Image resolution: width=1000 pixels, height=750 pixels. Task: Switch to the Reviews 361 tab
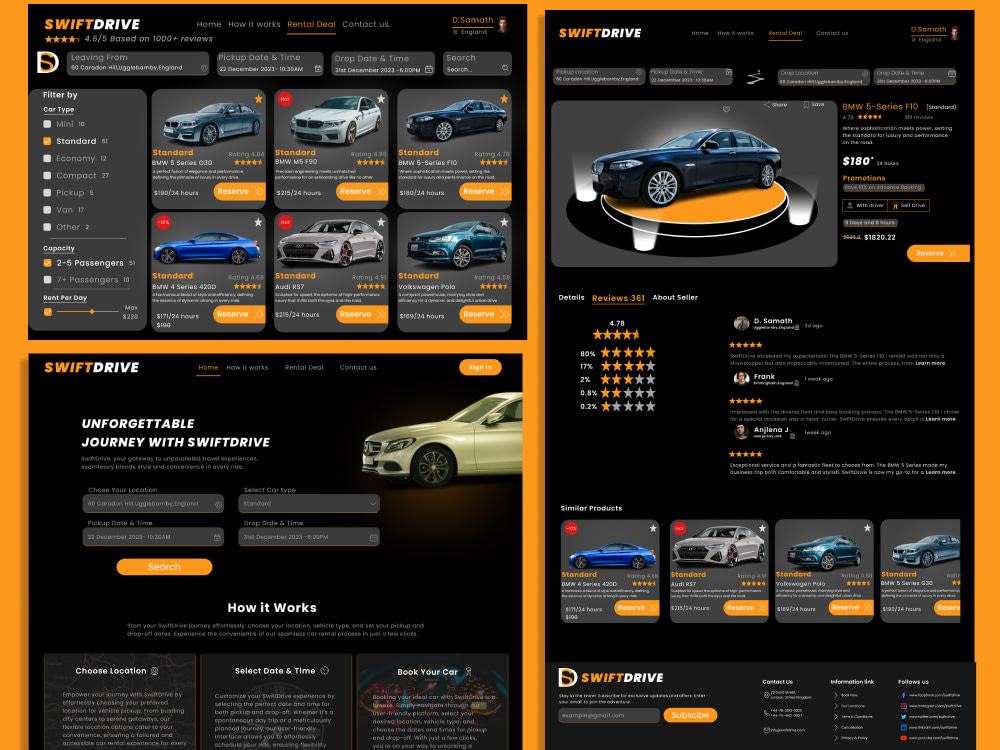(x=618, y=298)
